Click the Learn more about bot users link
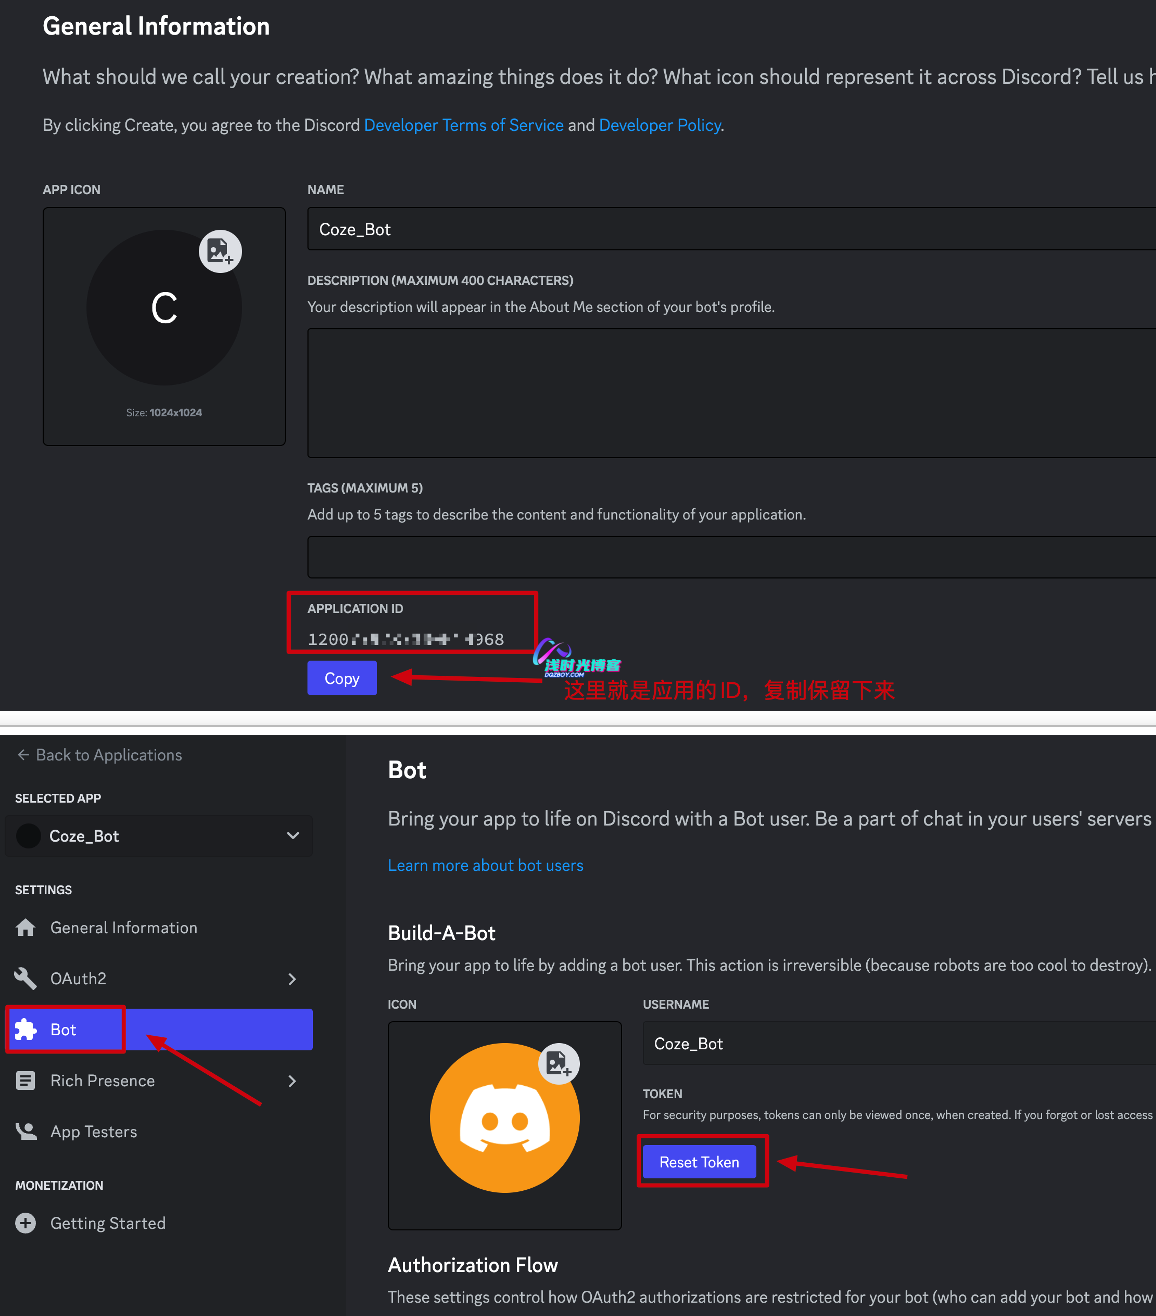 click(486, 866)
